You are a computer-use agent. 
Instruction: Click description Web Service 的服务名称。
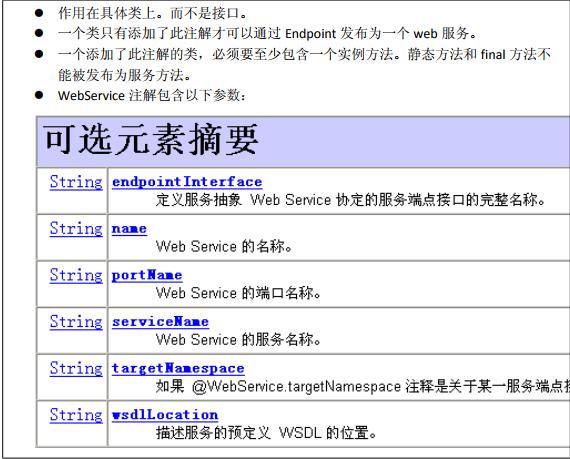[x=238, y=339]
